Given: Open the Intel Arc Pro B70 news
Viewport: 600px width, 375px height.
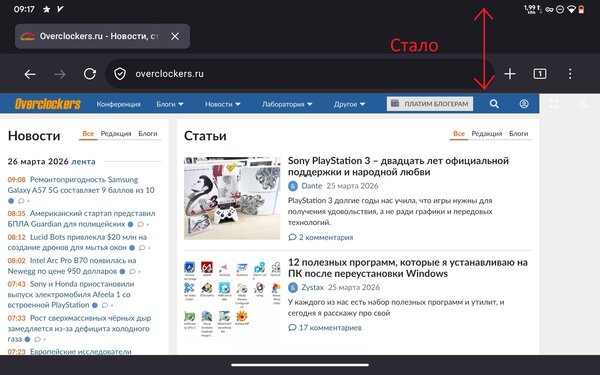Looking at the screenshot, I should point(72,266).
